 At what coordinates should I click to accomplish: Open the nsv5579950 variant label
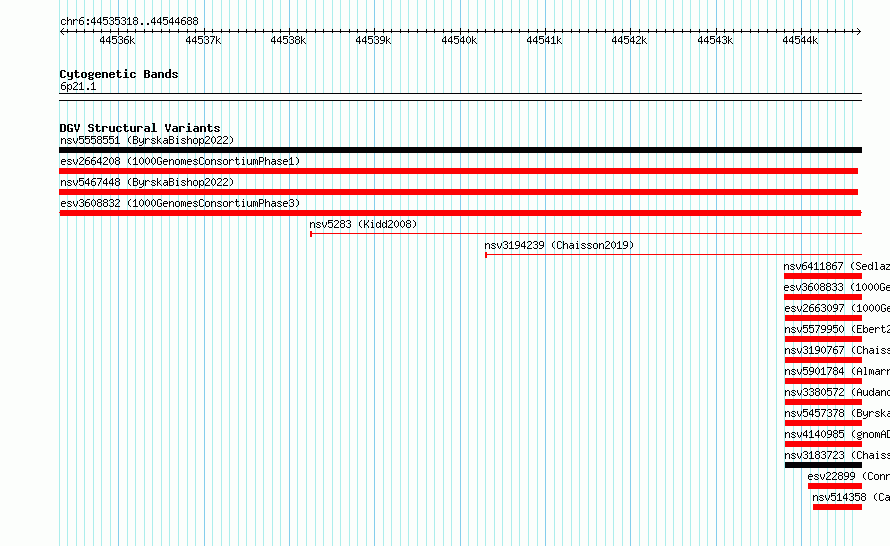[837, 329]
